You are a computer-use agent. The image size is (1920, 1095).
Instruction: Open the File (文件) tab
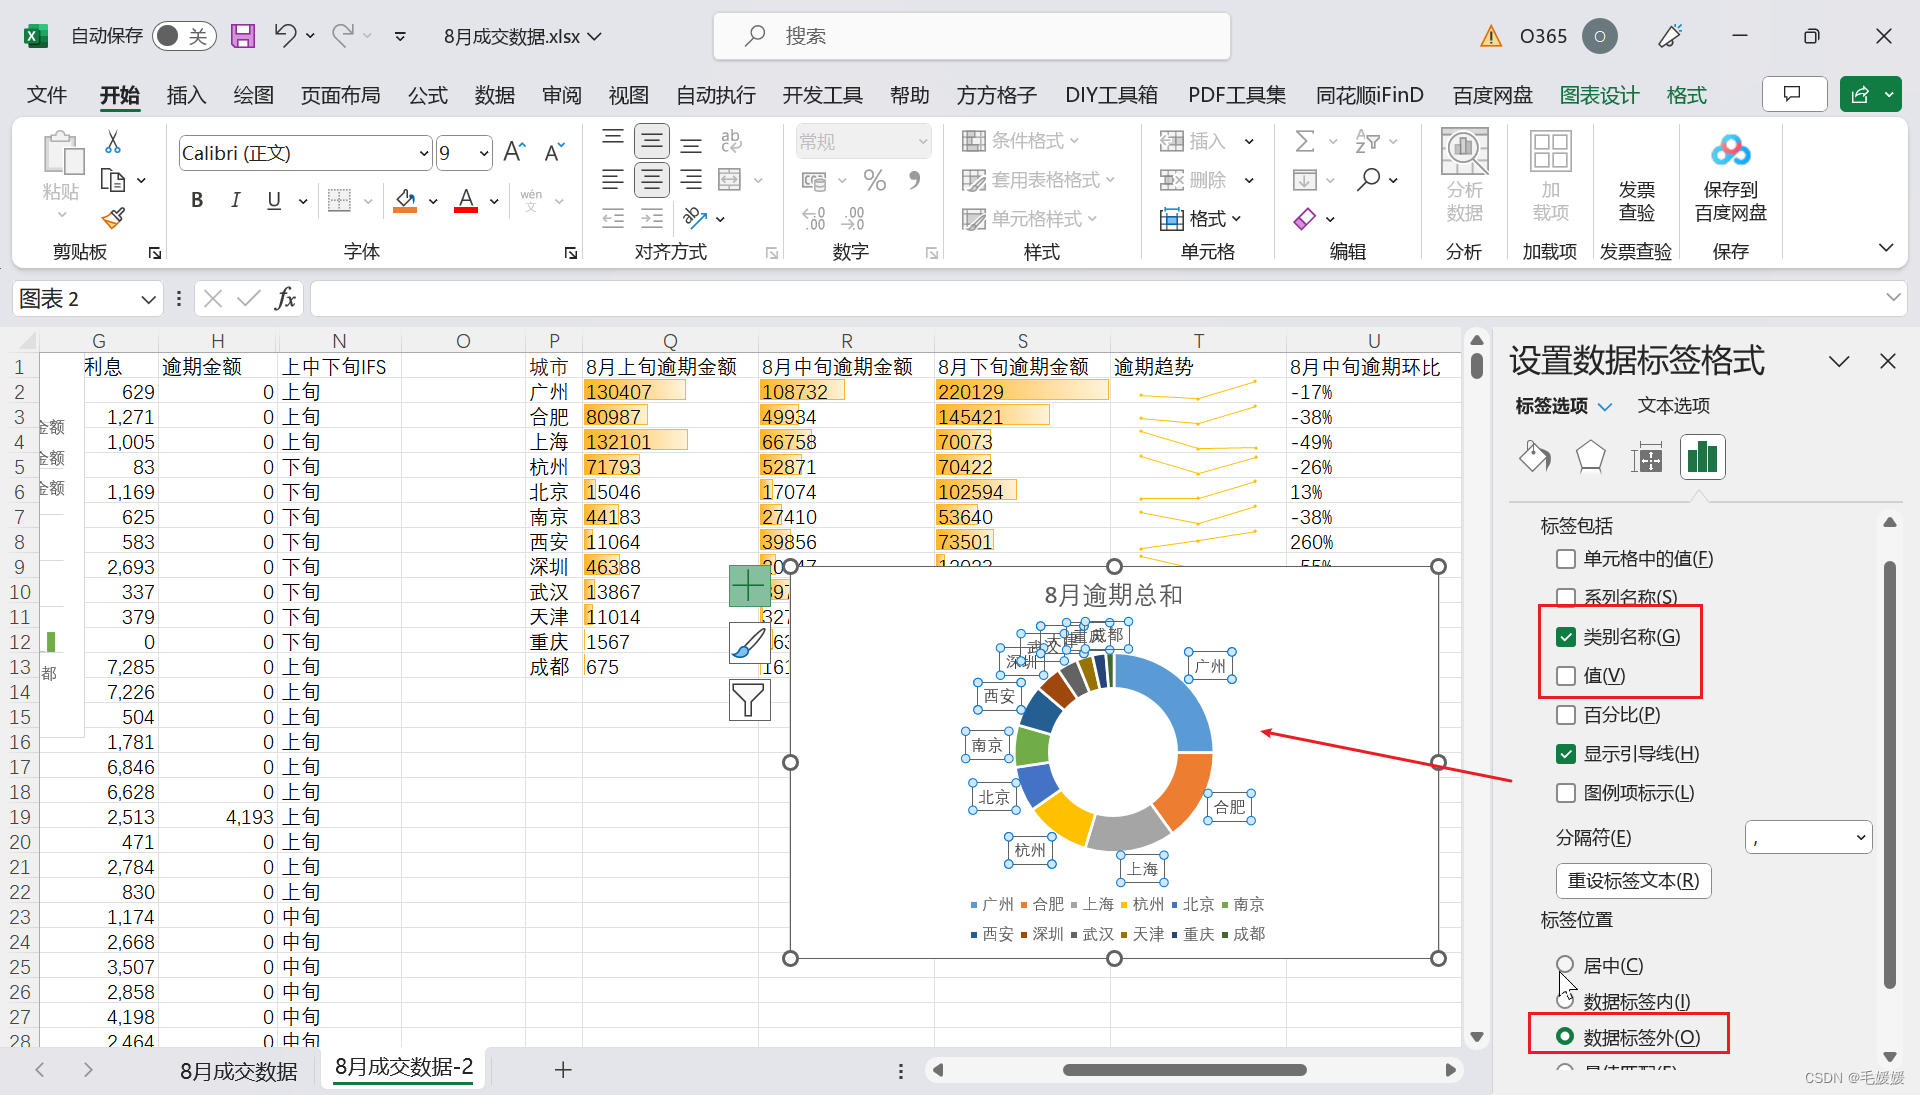[x=47, y=95]
